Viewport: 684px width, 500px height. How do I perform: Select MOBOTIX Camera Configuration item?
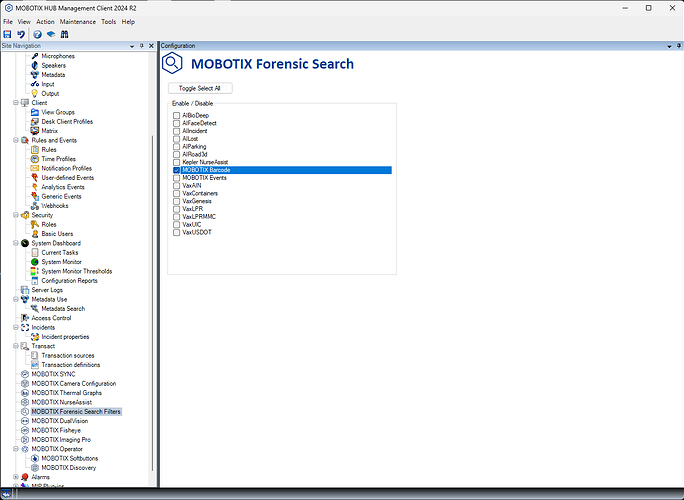(x=74, y=384)
